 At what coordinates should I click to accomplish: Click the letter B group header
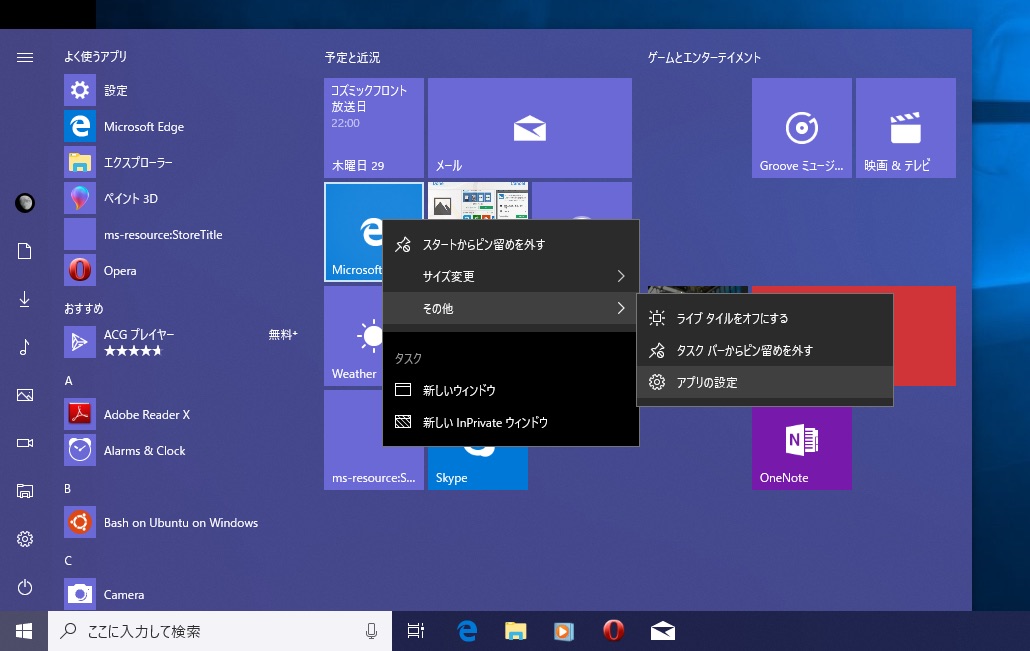tap(67, 489)
